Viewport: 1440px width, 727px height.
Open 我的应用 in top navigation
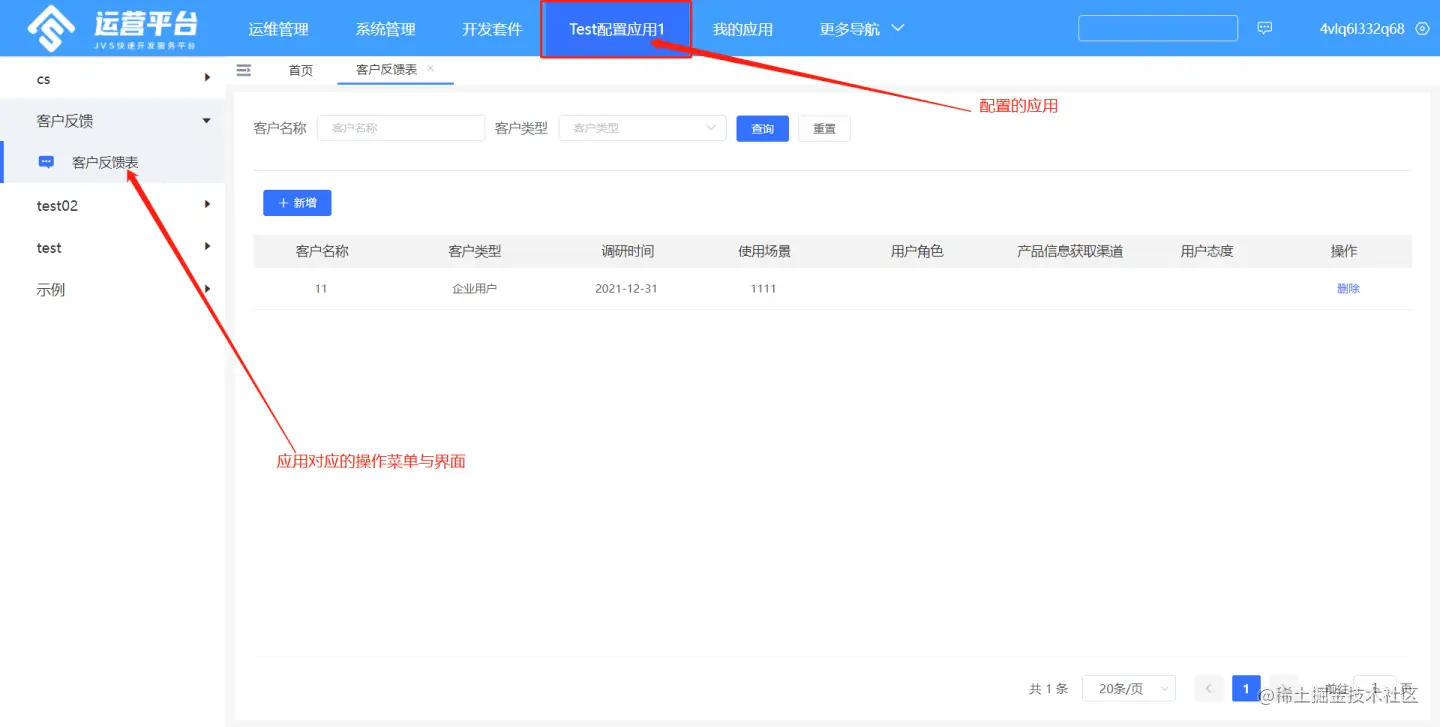click(x=743, y=29)
